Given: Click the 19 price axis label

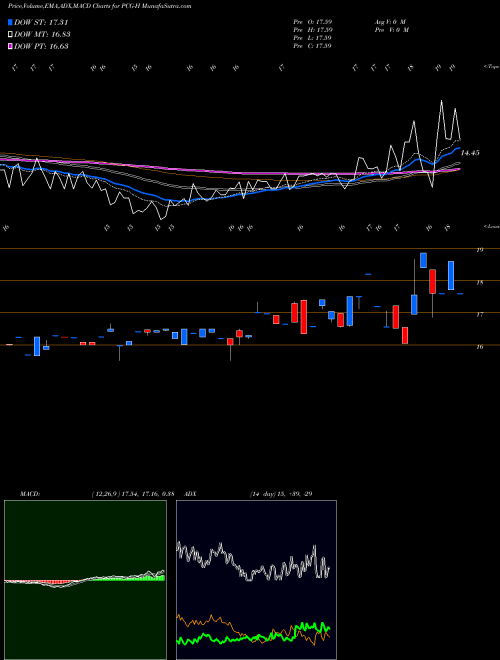Looking at the screenshot, I should click(479, 250).
